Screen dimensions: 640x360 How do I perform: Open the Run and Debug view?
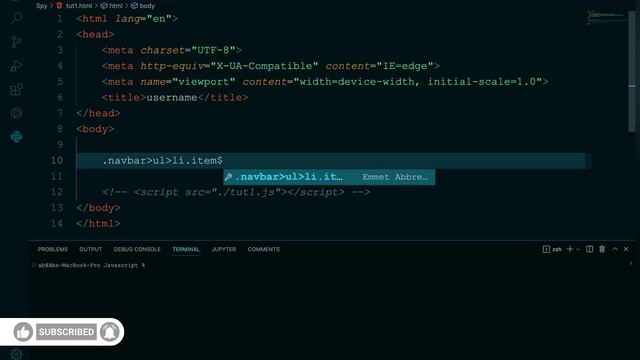(16, 66)
